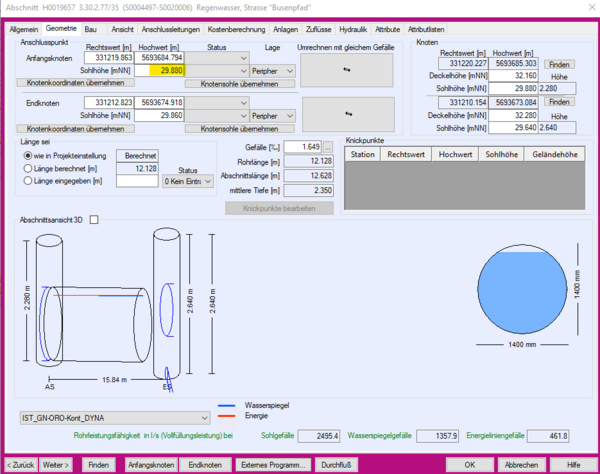Open the ellipsis button beside Gefälle value
600x474 pixels.
pyautogui.click(x=327, y=147)
